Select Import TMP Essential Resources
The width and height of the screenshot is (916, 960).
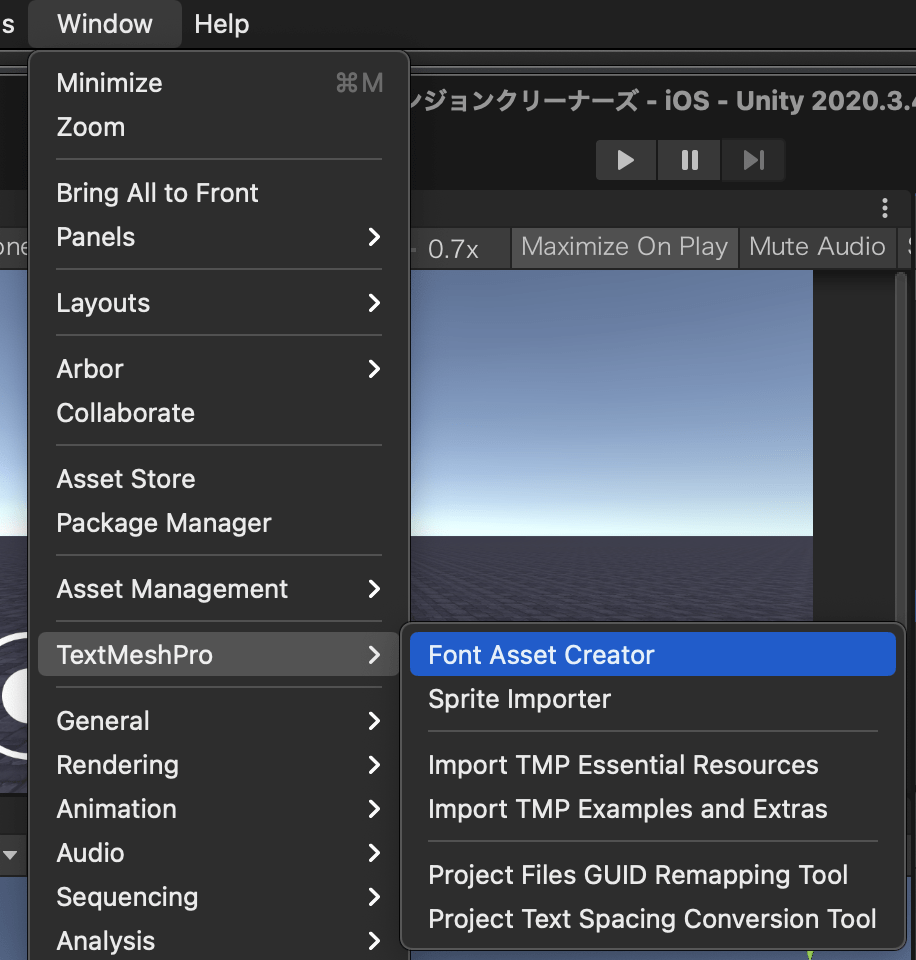point(653,765)
